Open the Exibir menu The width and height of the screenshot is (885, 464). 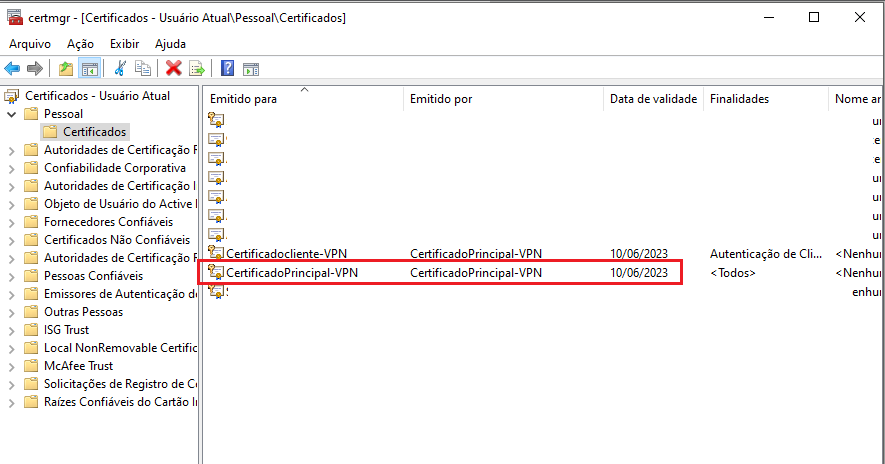pos(125,44)
